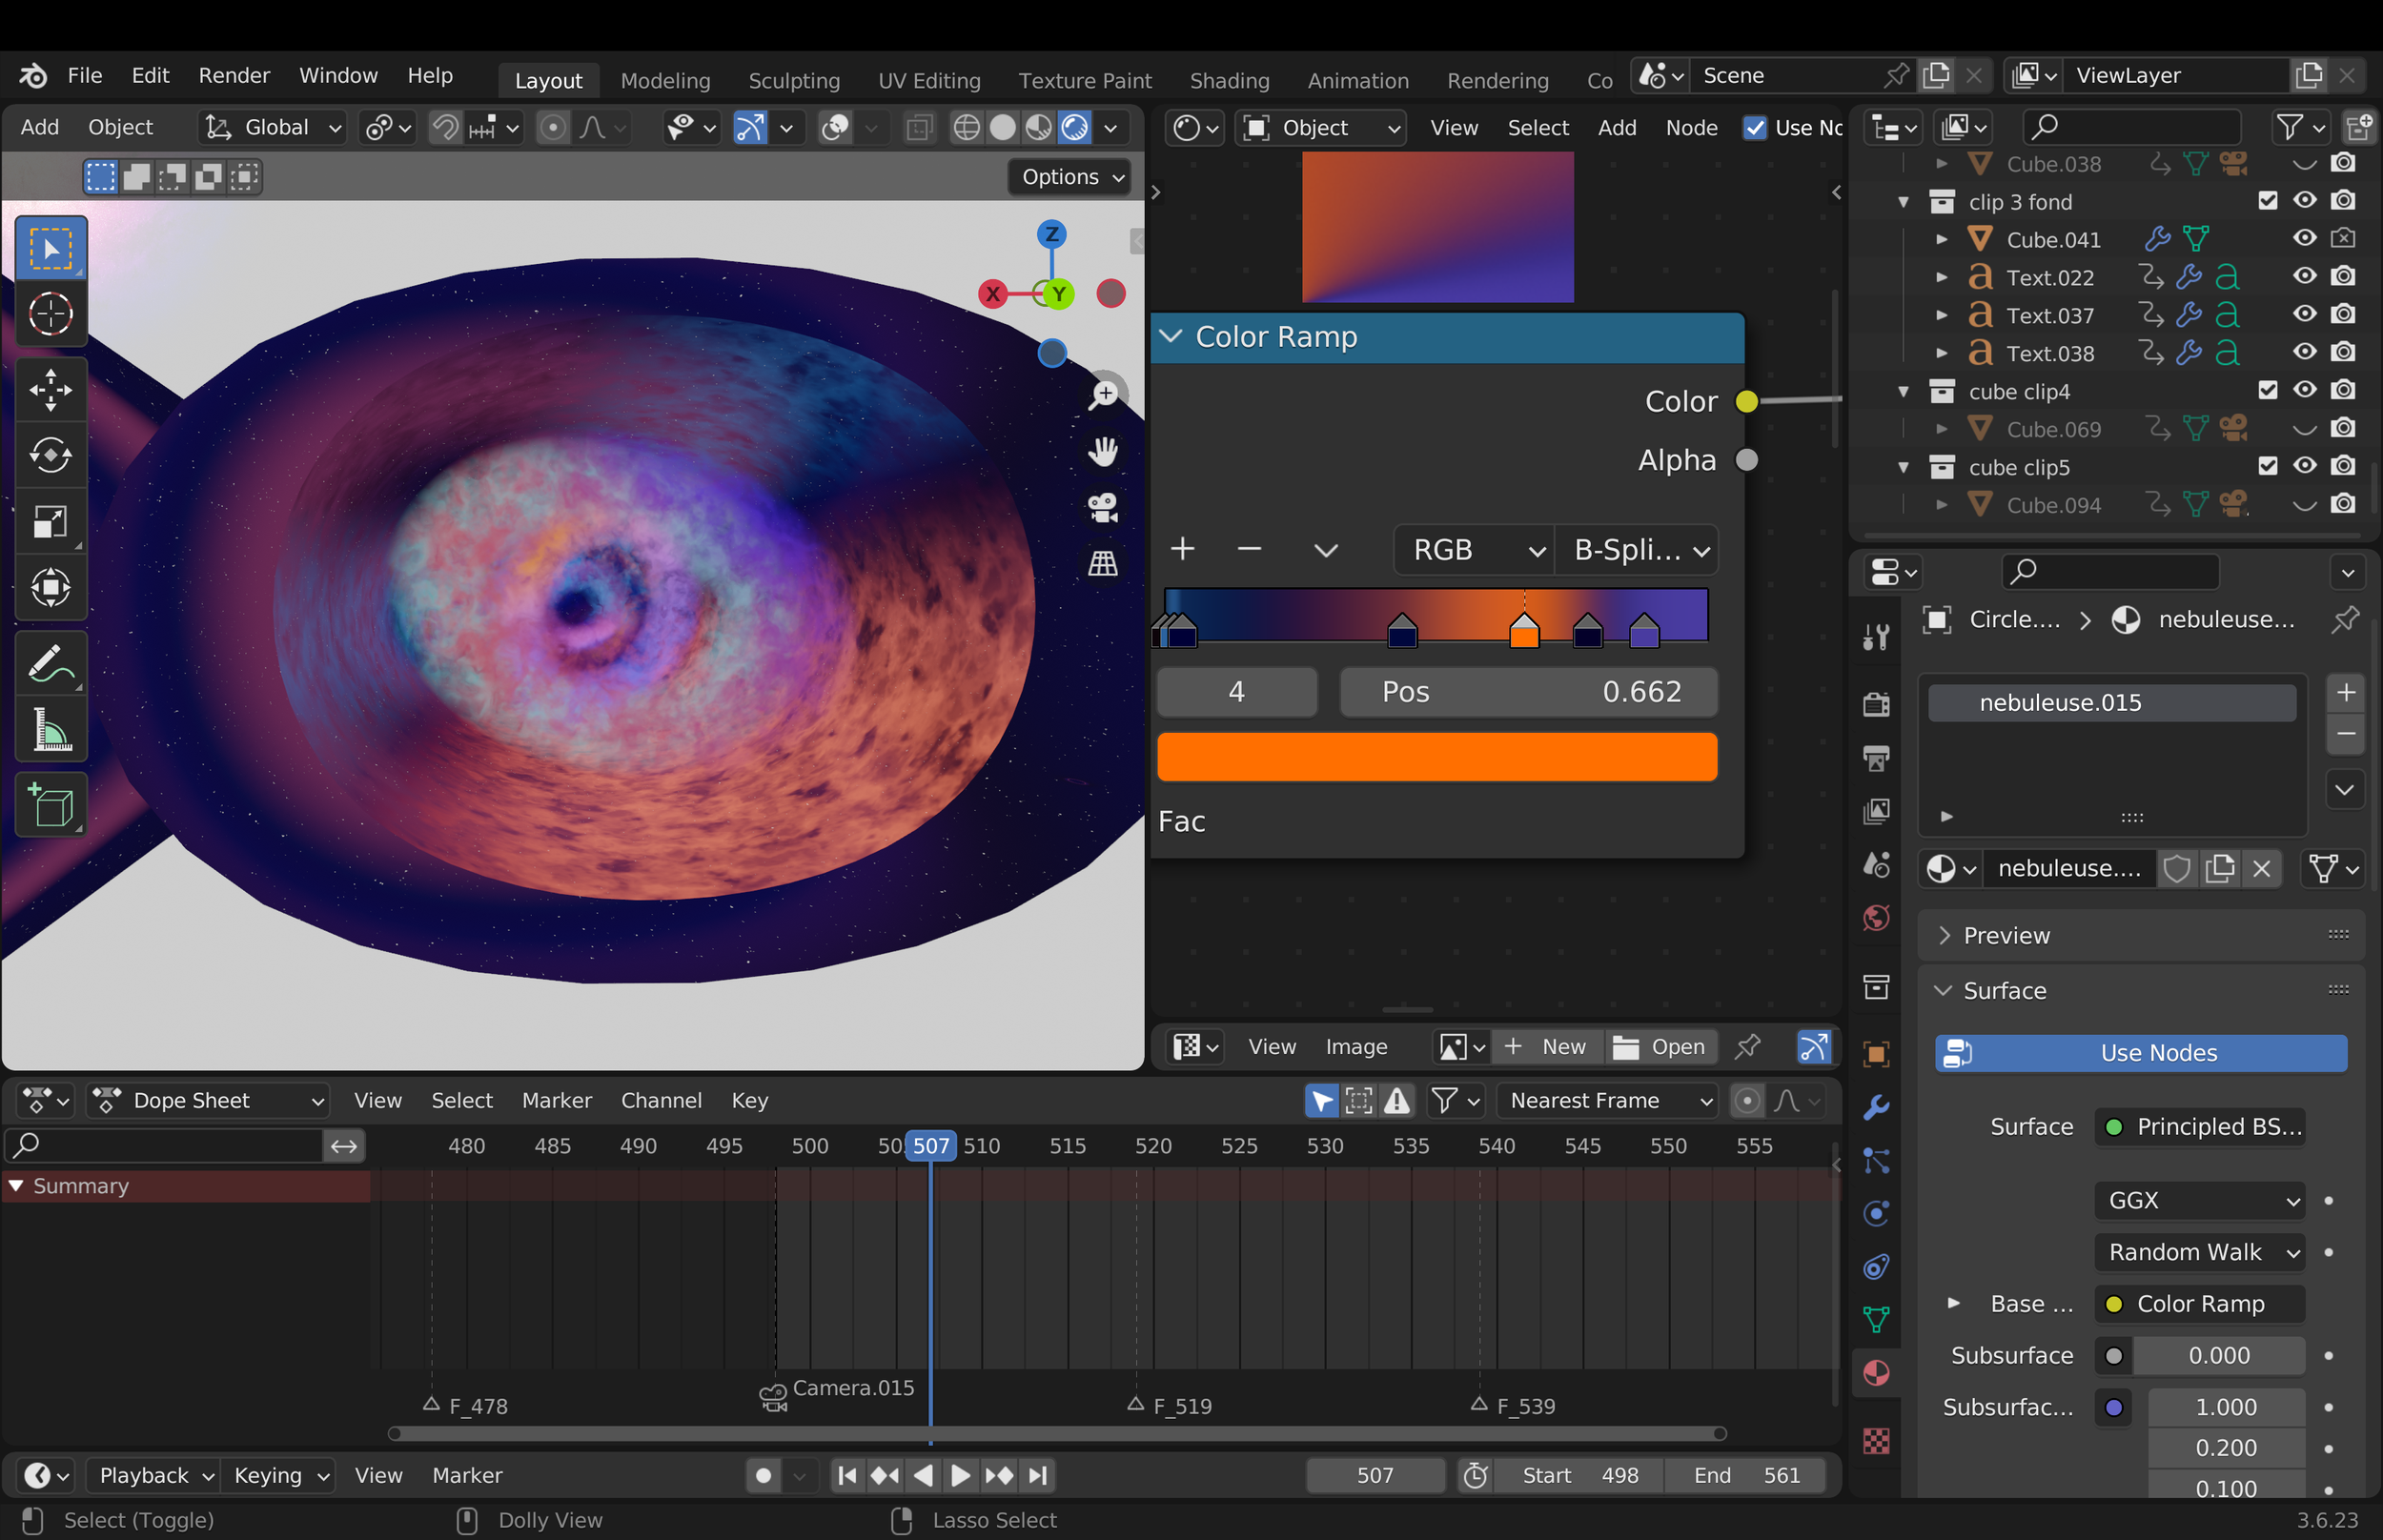Screen dimensions: 2383x1540
Task: Toggle camera view icon in viewport
Action: point(1103,508)
